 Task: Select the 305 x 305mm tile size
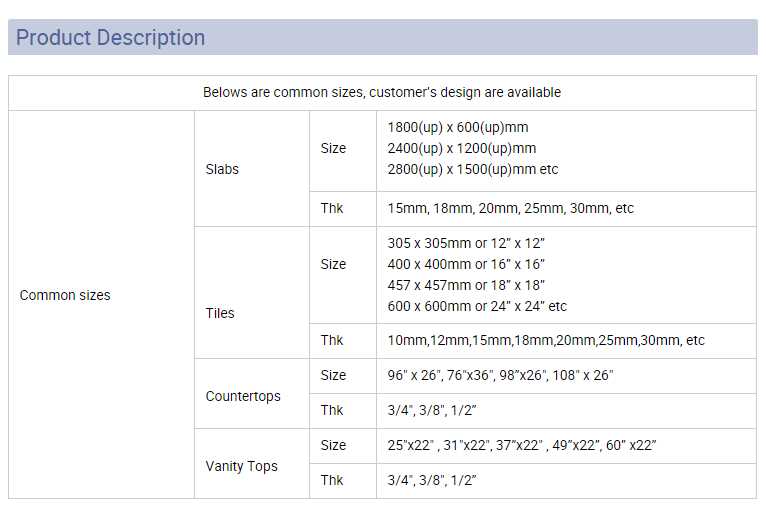[465, 243]
